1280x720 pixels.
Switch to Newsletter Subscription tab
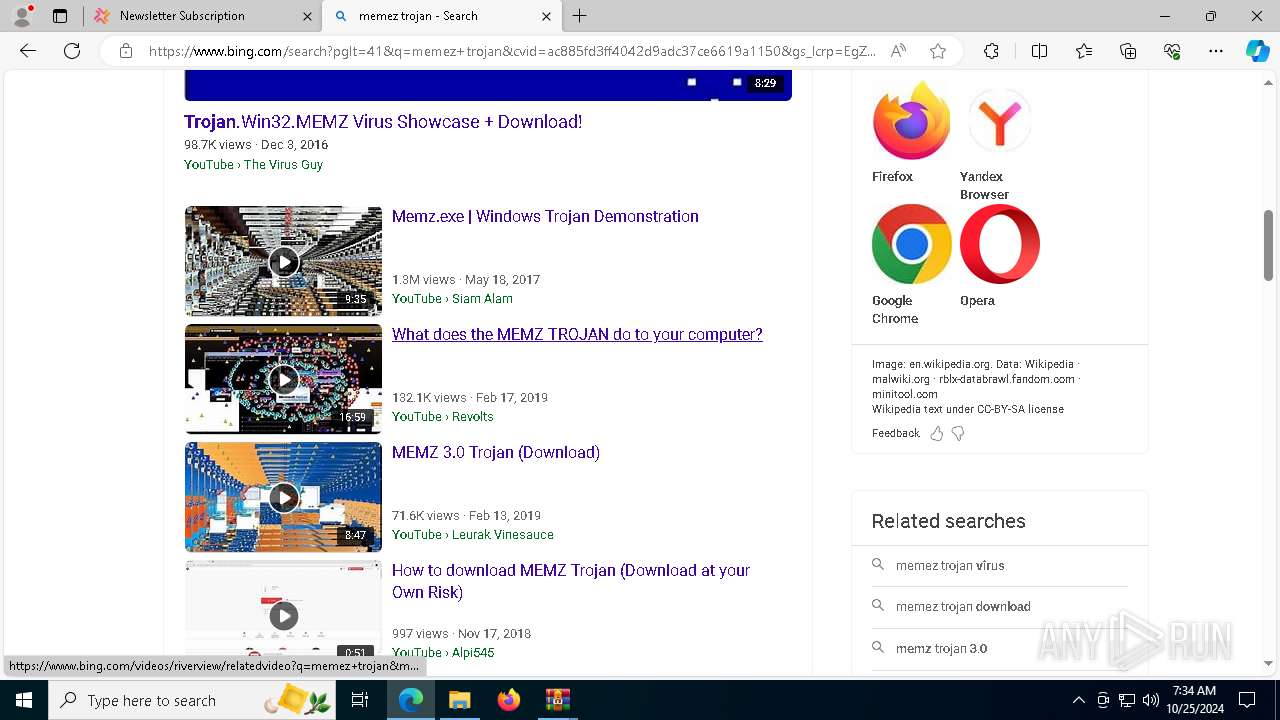(202, 16)
